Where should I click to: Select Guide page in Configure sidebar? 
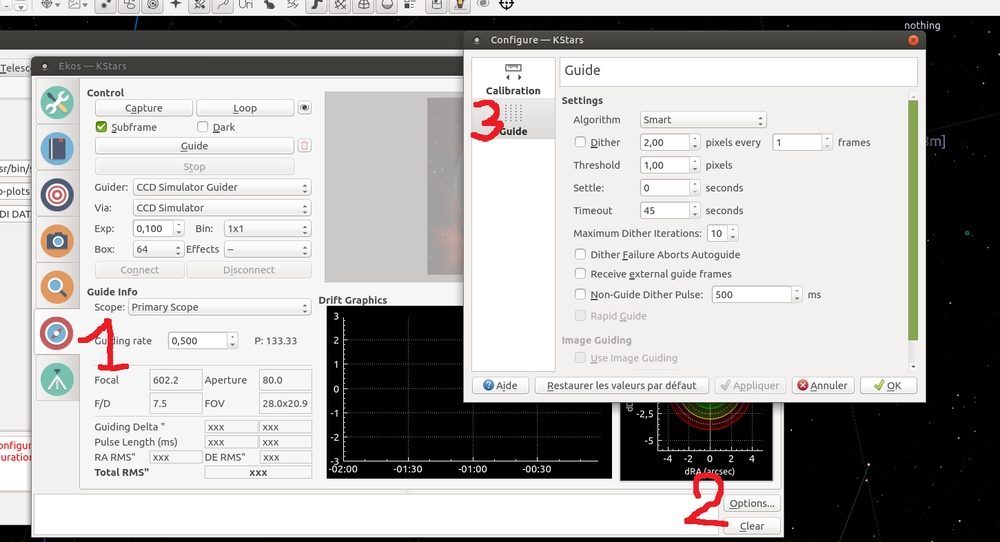[513, 119]
